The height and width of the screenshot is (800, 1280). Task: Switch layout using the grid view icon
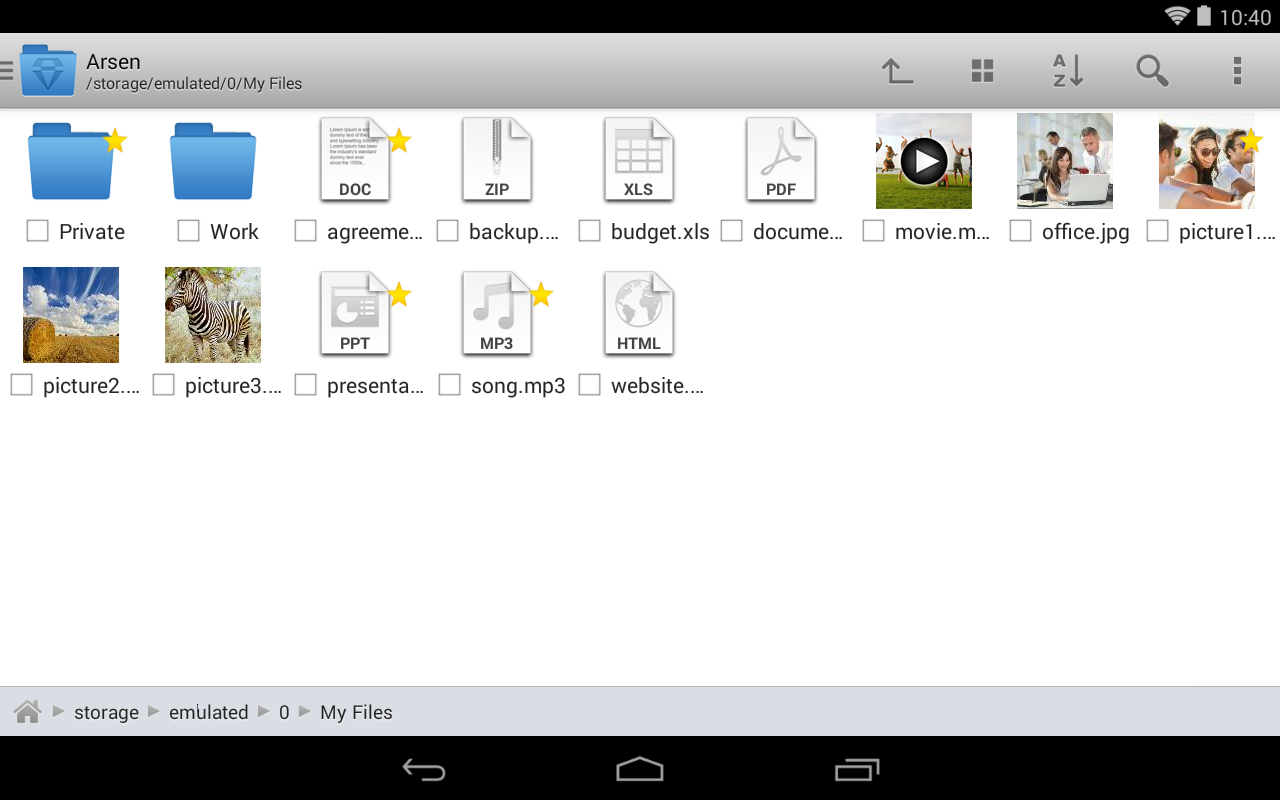(x=981, y=70)
